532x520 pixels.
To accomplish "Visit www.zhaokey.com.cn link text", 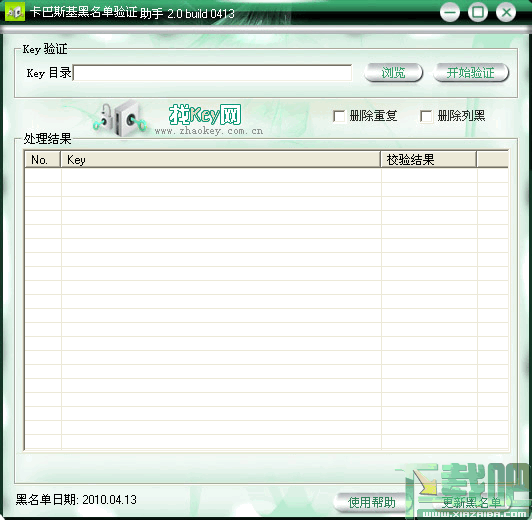I will (x=209, y=131).
